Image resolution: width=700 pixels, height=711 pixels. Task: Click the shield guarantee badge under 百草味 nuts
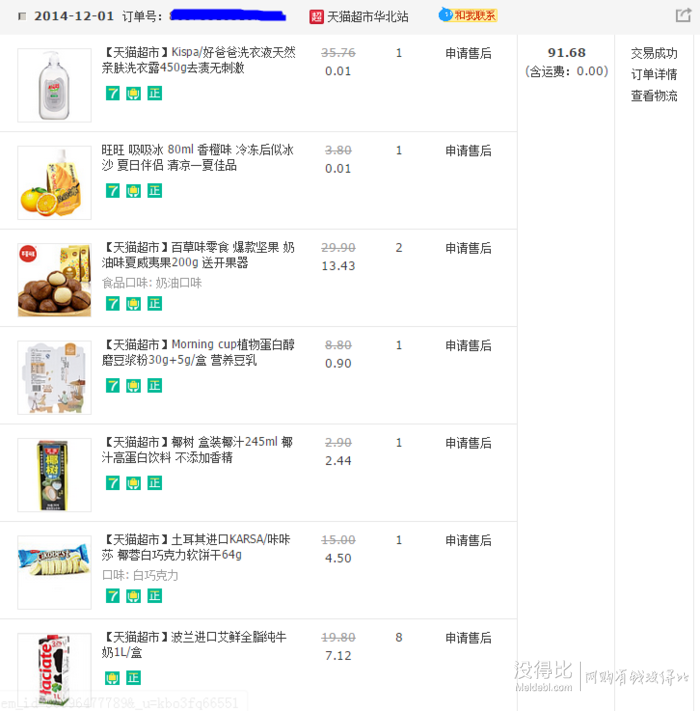tap(133, 304)
